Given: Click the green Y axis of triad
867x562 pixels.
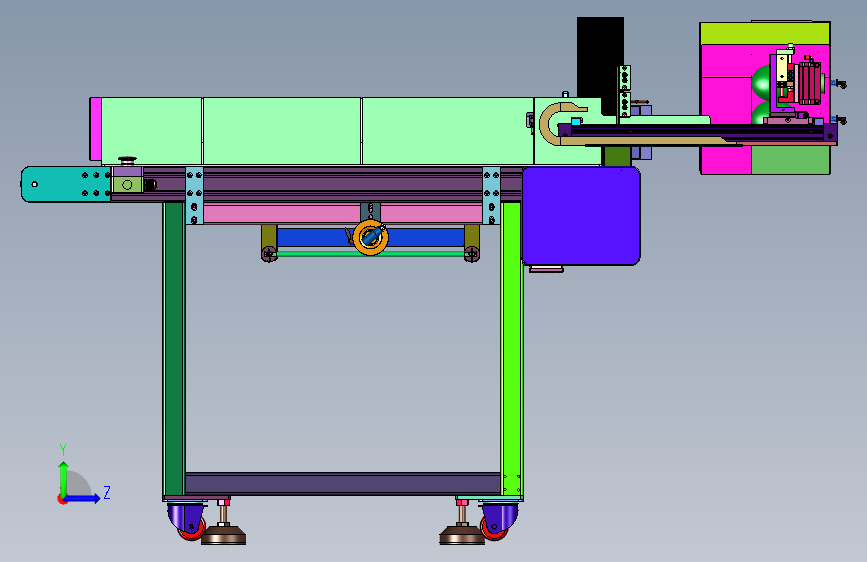Looking at the screenshot, I should click(64, 478).
